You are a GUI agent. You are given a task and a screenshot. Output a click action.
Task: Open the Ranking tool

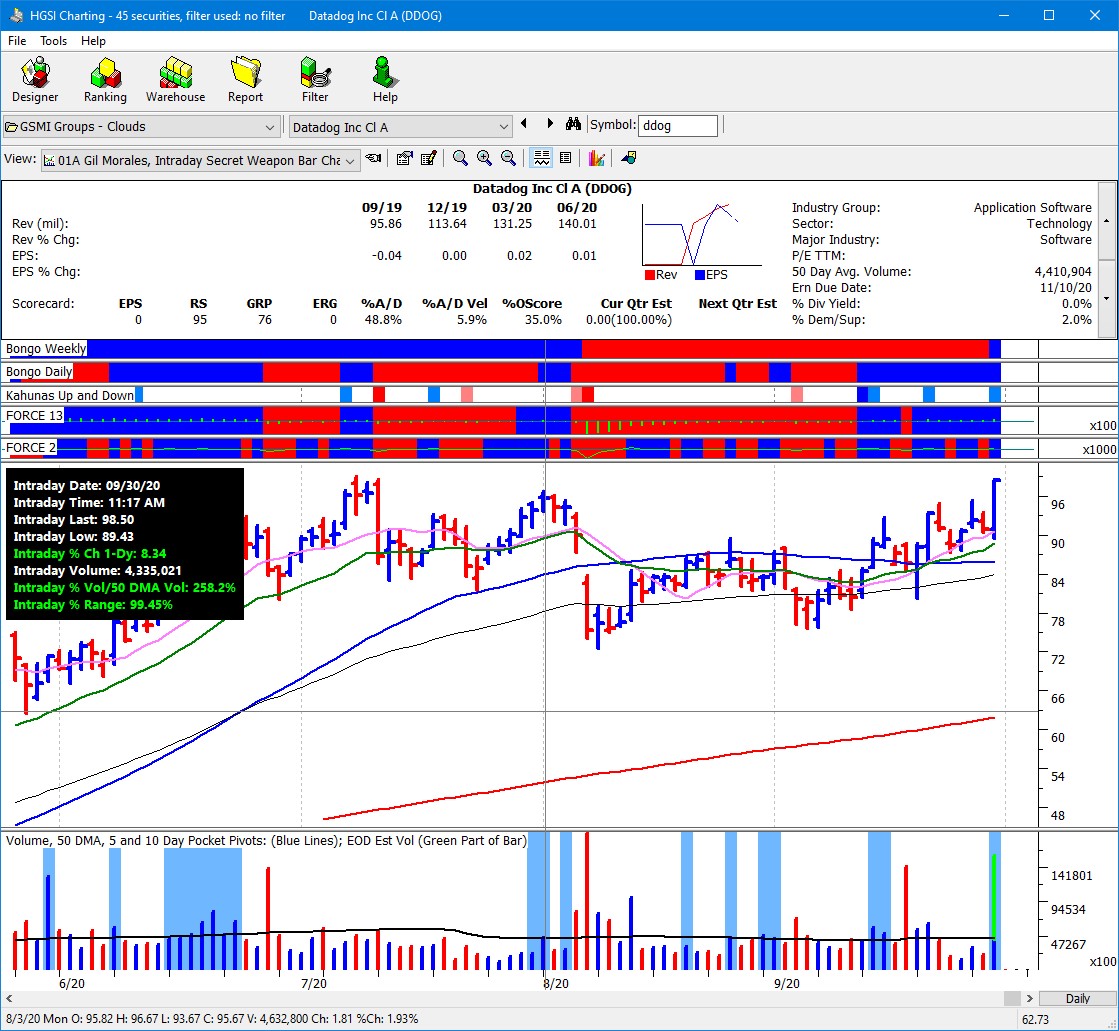105,80
